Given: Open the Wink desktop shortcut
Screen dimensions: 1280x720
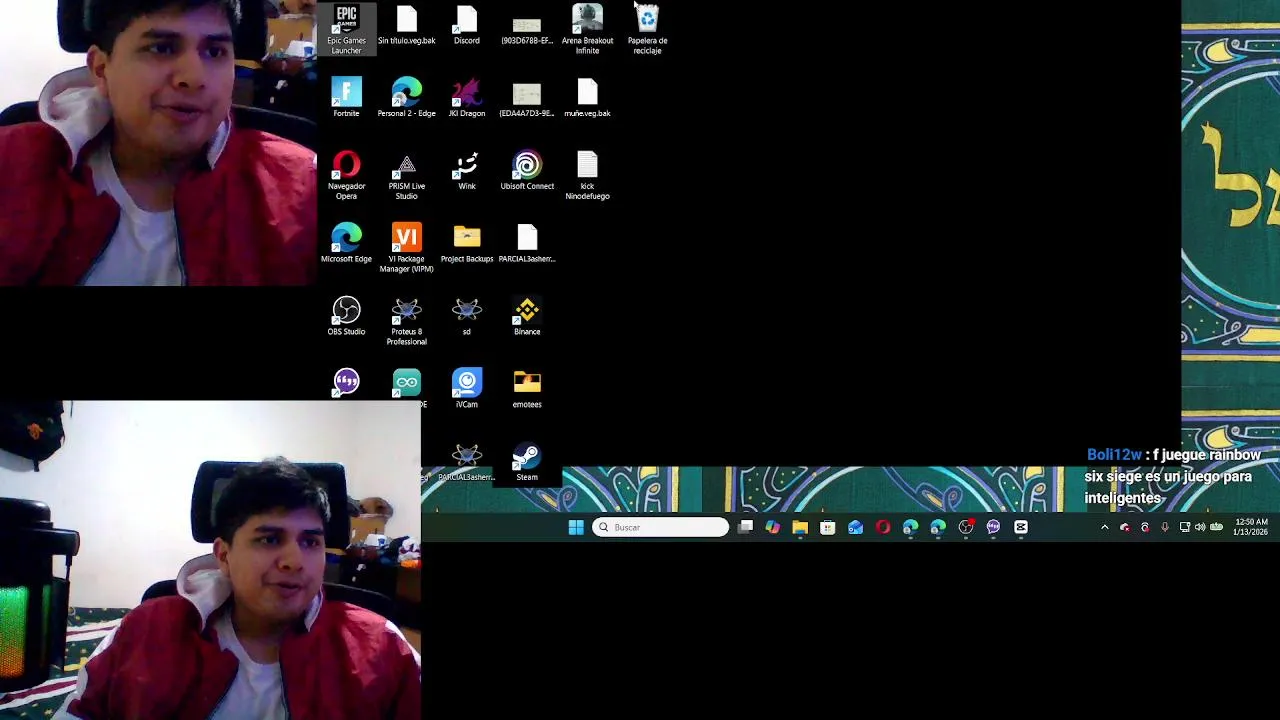Looking at the screenshot, I should click(467, 171).
